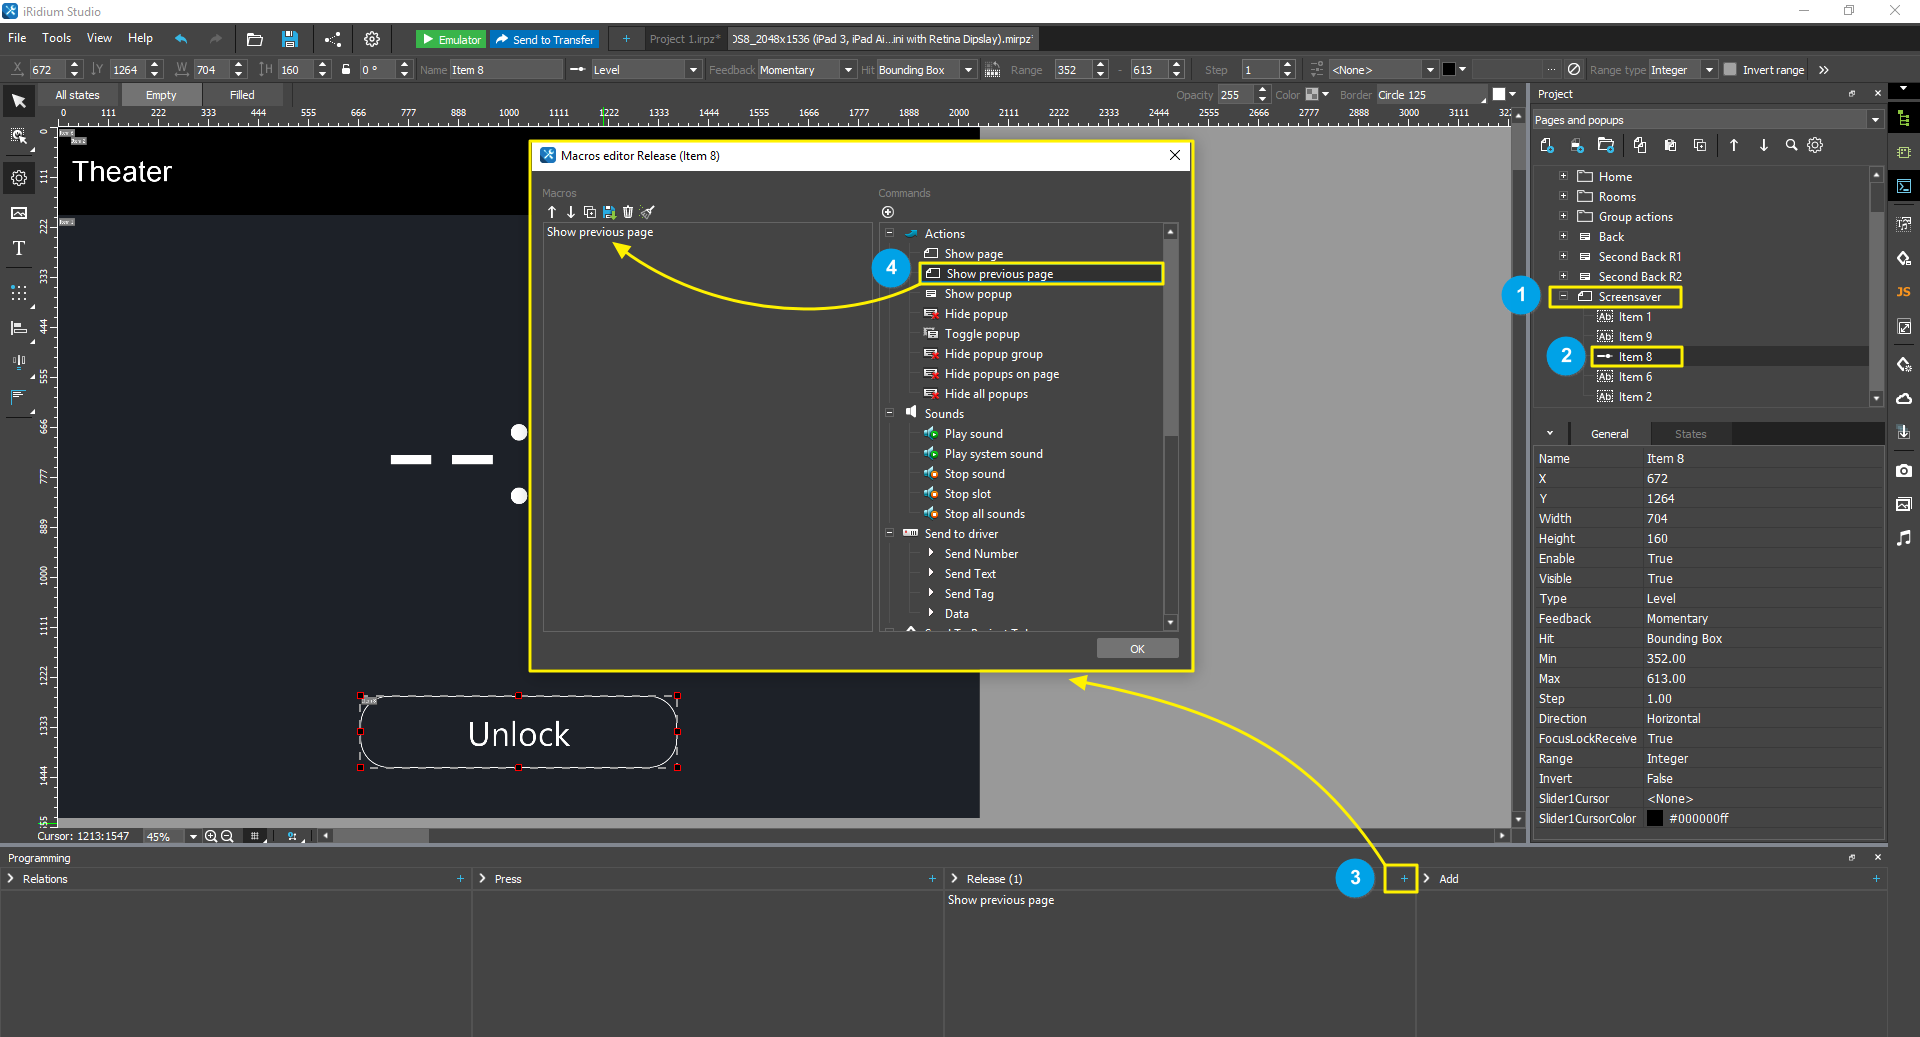Click add command plus circle icon
This screenshot has height=1037, width=1920.
[x=888, y=212]
